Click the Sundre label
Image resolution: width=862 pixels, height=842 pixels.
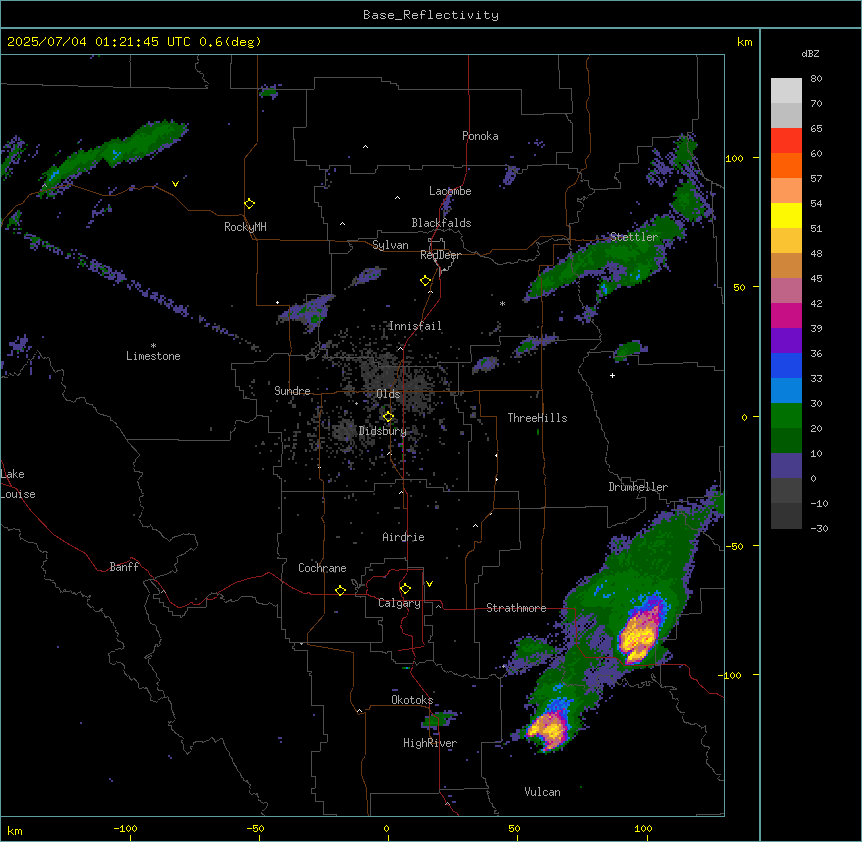click(292, 391)
